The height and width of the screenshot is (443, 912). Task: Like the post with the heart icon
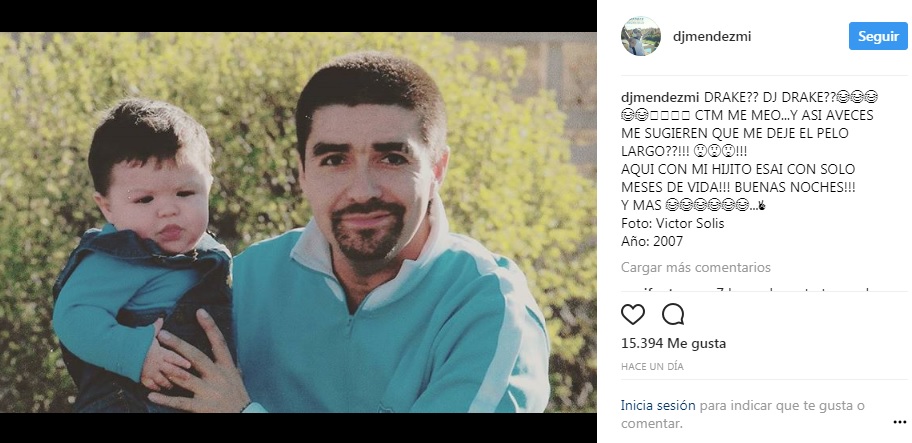[x=633, y=315]
